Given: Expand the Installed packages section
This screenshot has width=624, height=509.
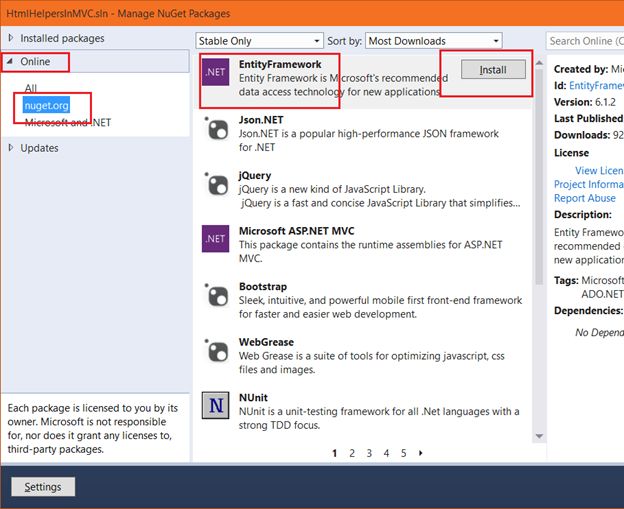Looking at the screenshot, I should (11, 38).
